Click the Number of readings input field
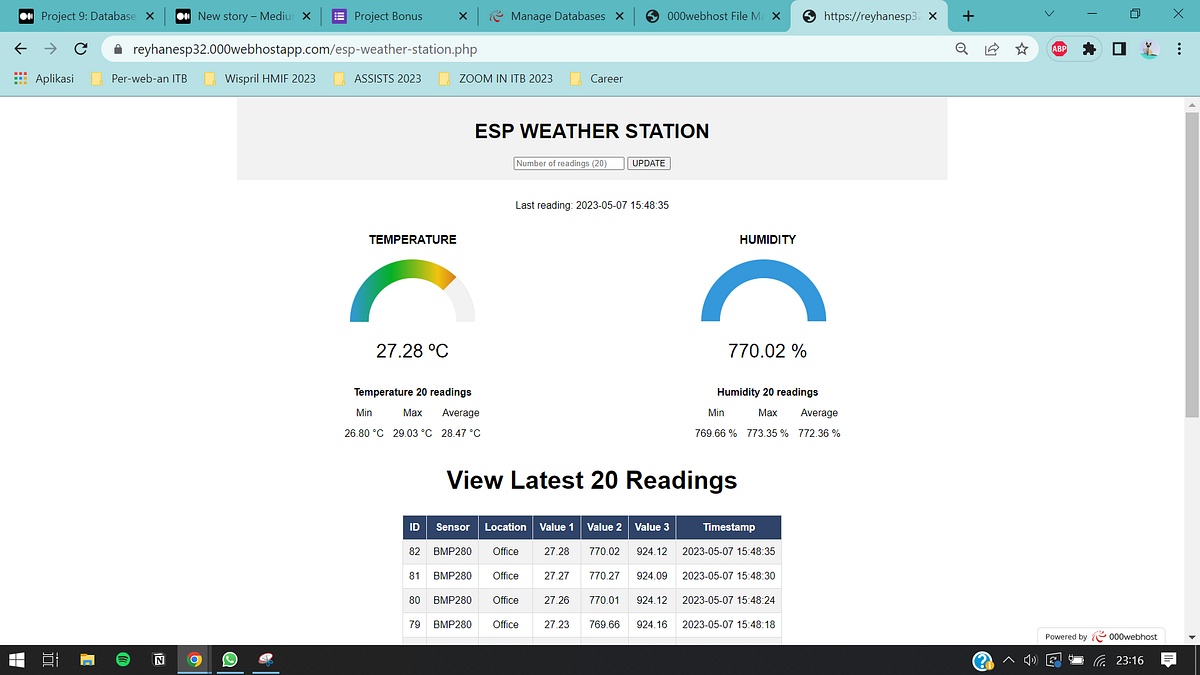1200x675 pixels. tap(568, 163)
